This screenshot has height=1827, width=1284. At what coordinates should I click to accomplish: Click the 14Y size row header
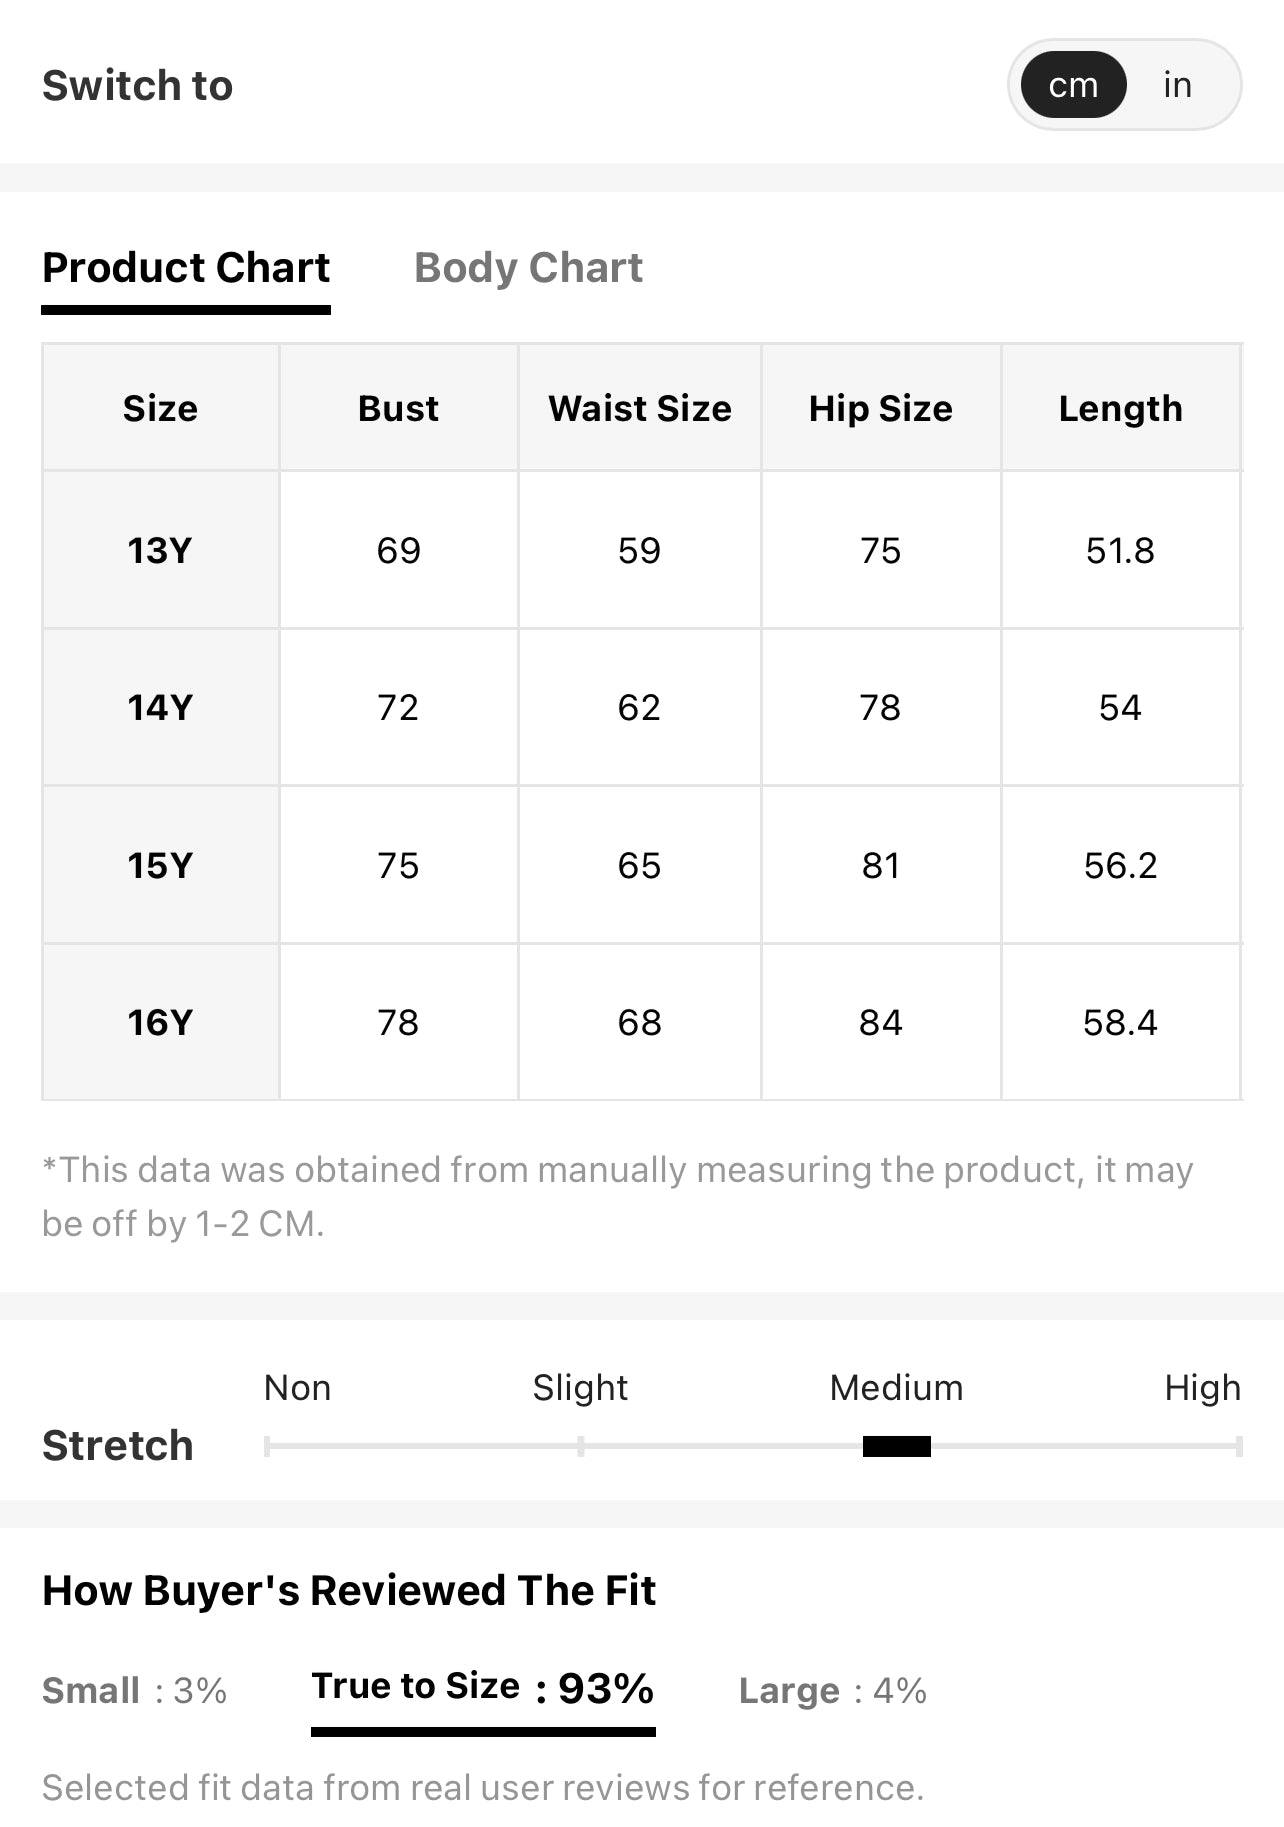[x=160, y=707]
